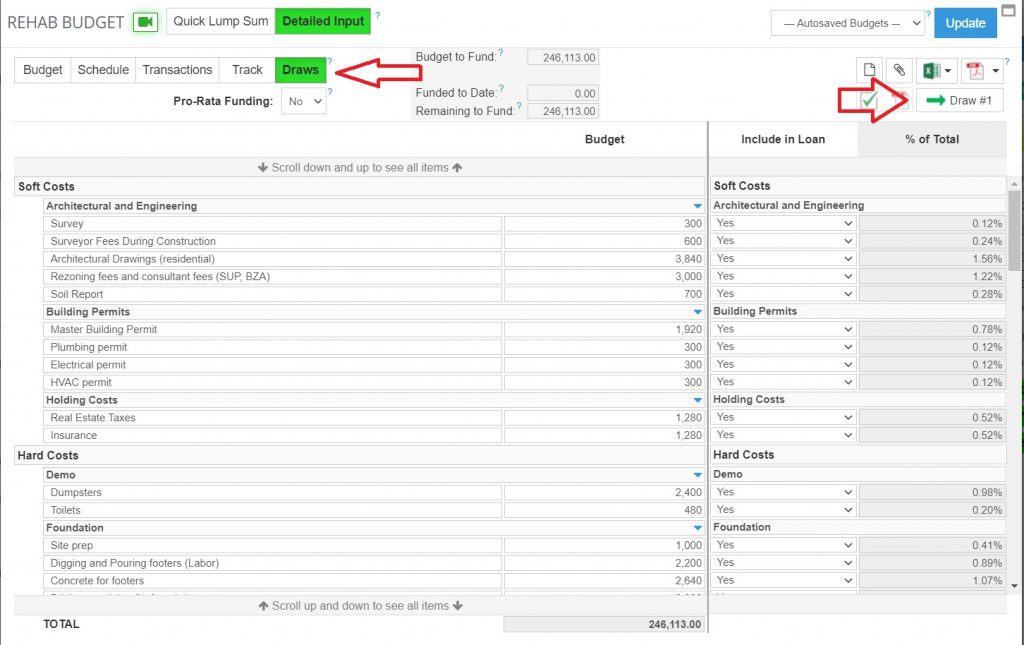Click the green video camera icon
This screenshot has height=645, width=1024.
click(147, 22)
